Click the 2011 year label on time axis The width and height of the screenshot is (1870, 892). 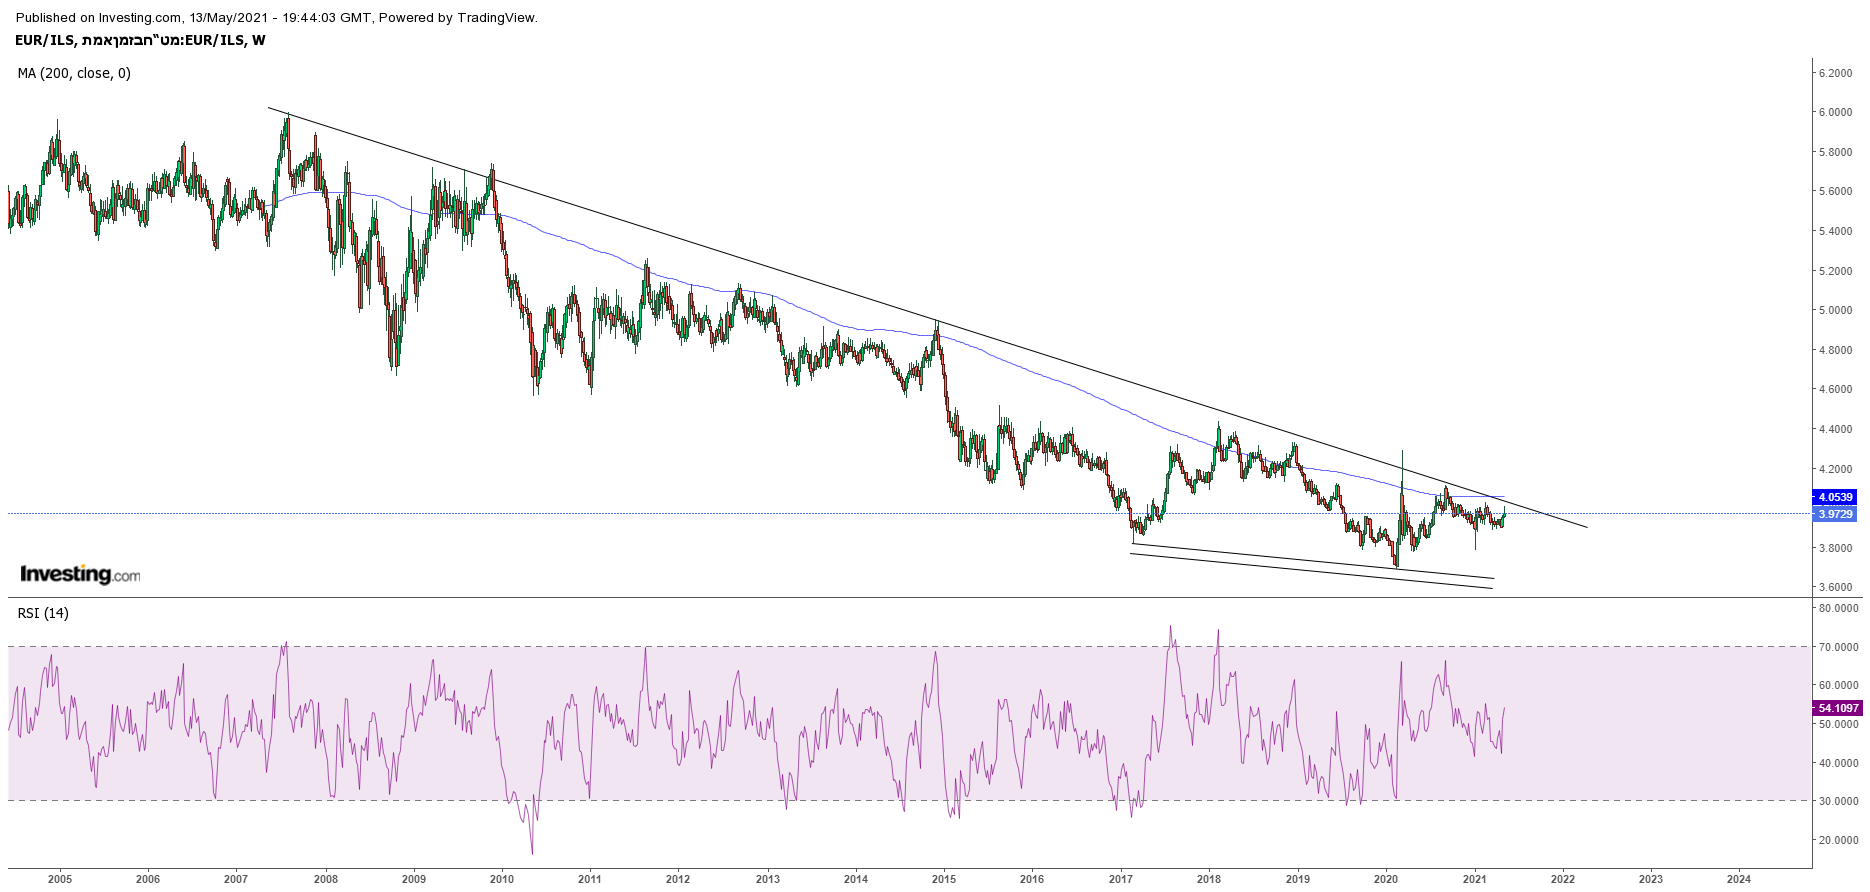590,879
